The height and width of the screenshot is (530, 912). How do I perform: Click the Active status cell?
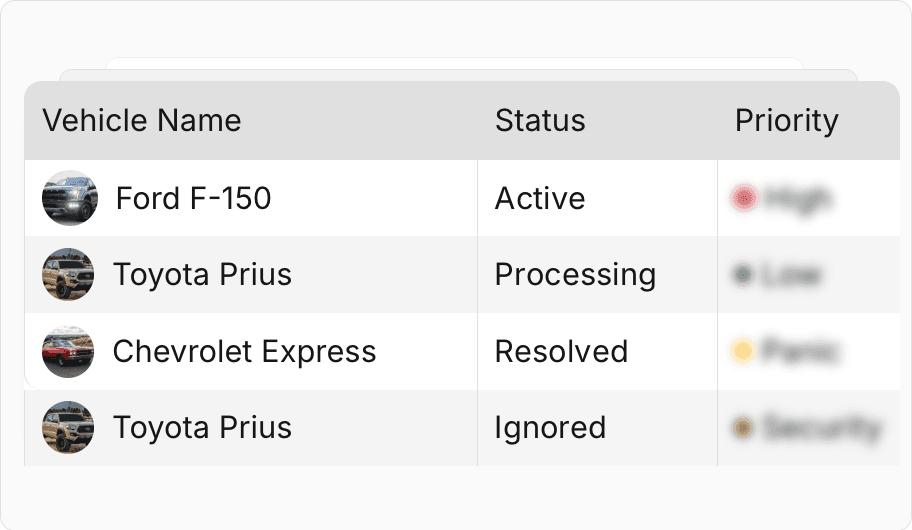[540, 198]
